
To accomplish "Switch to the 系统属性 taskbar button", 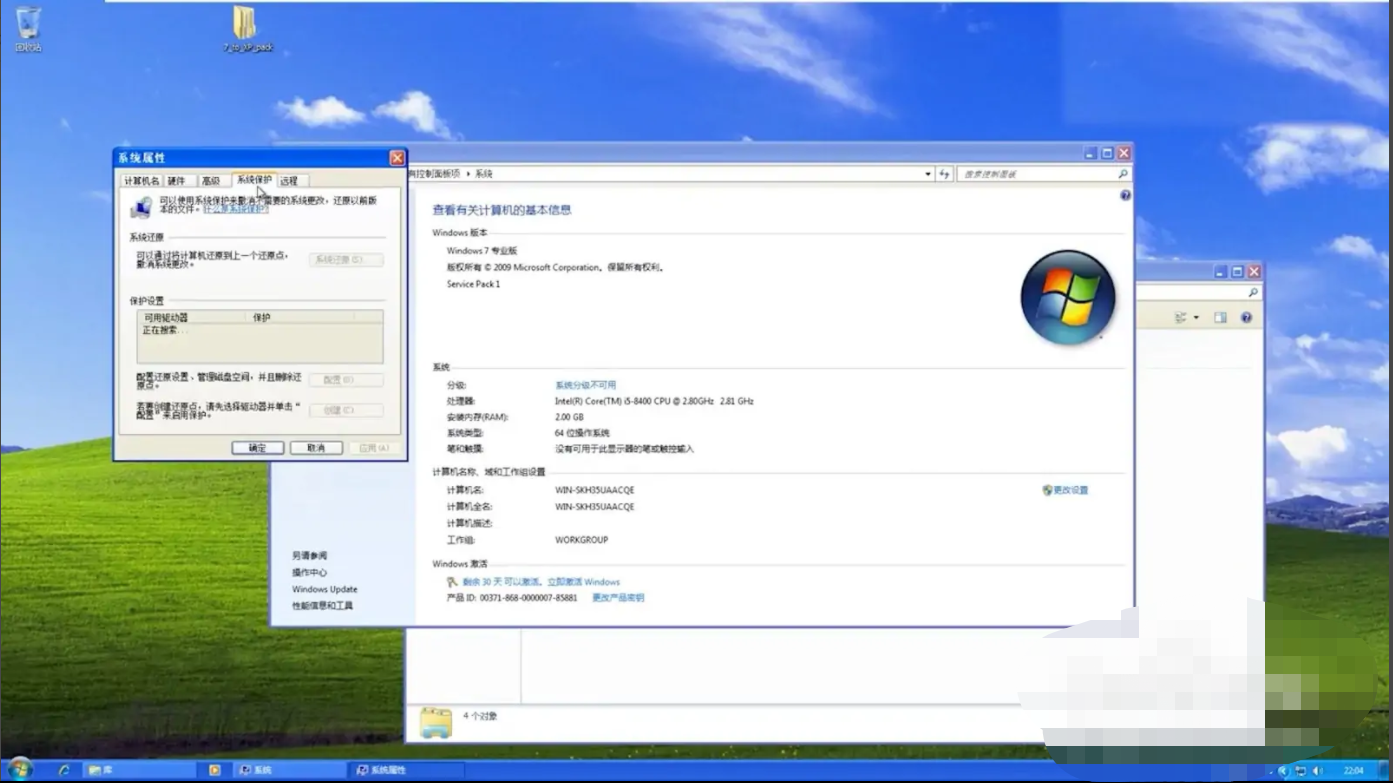I will click(x=408, y=770).
